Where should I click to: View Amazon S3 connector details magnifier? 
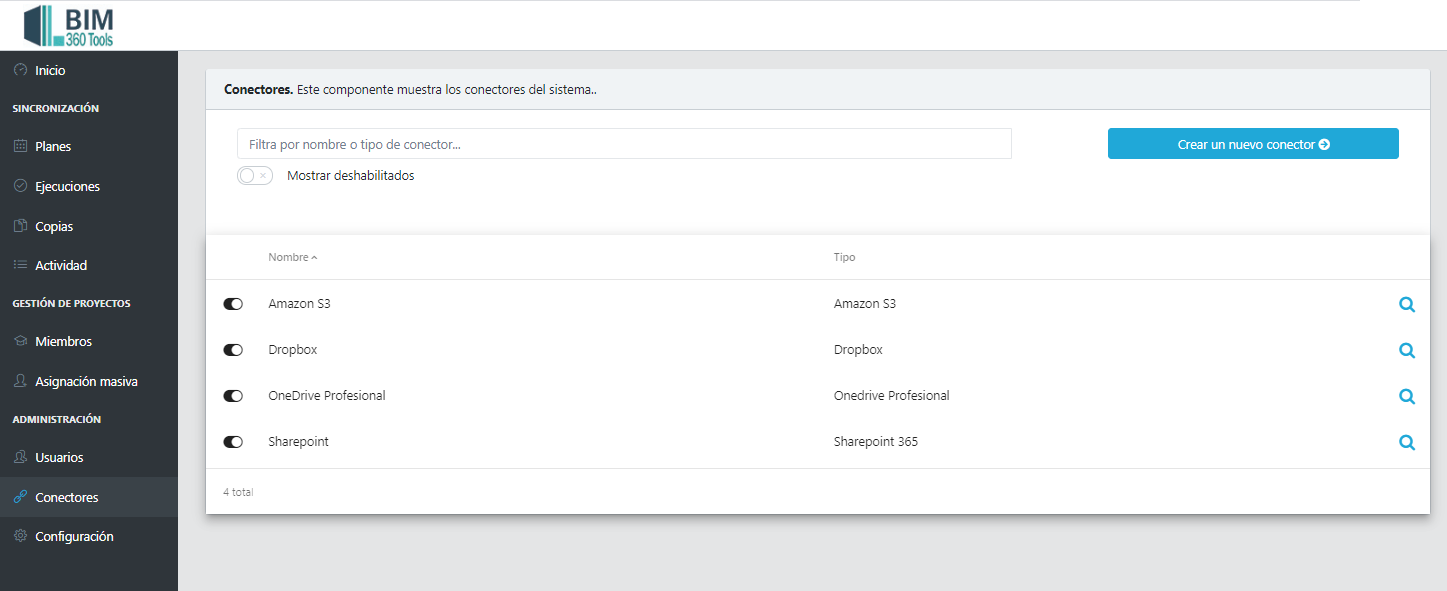1407,305
